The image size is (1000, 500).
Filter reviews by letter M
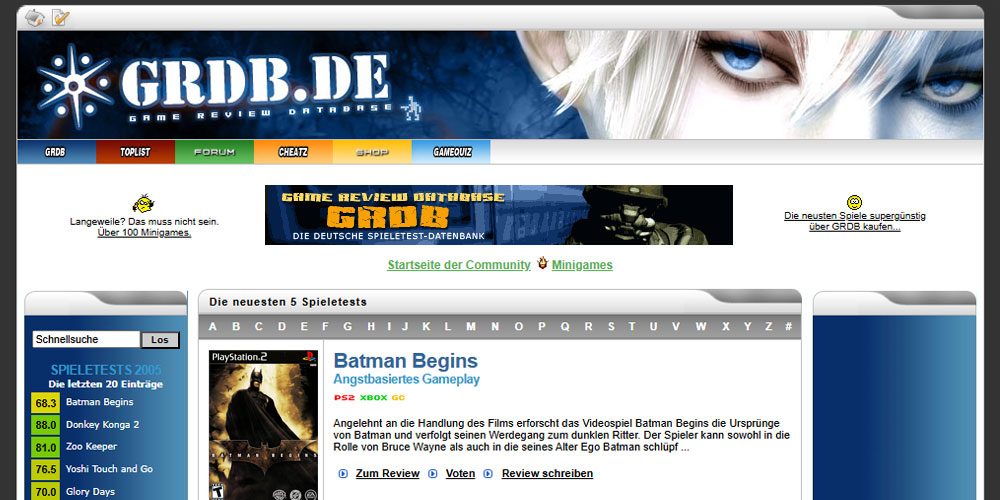[471, 327]
